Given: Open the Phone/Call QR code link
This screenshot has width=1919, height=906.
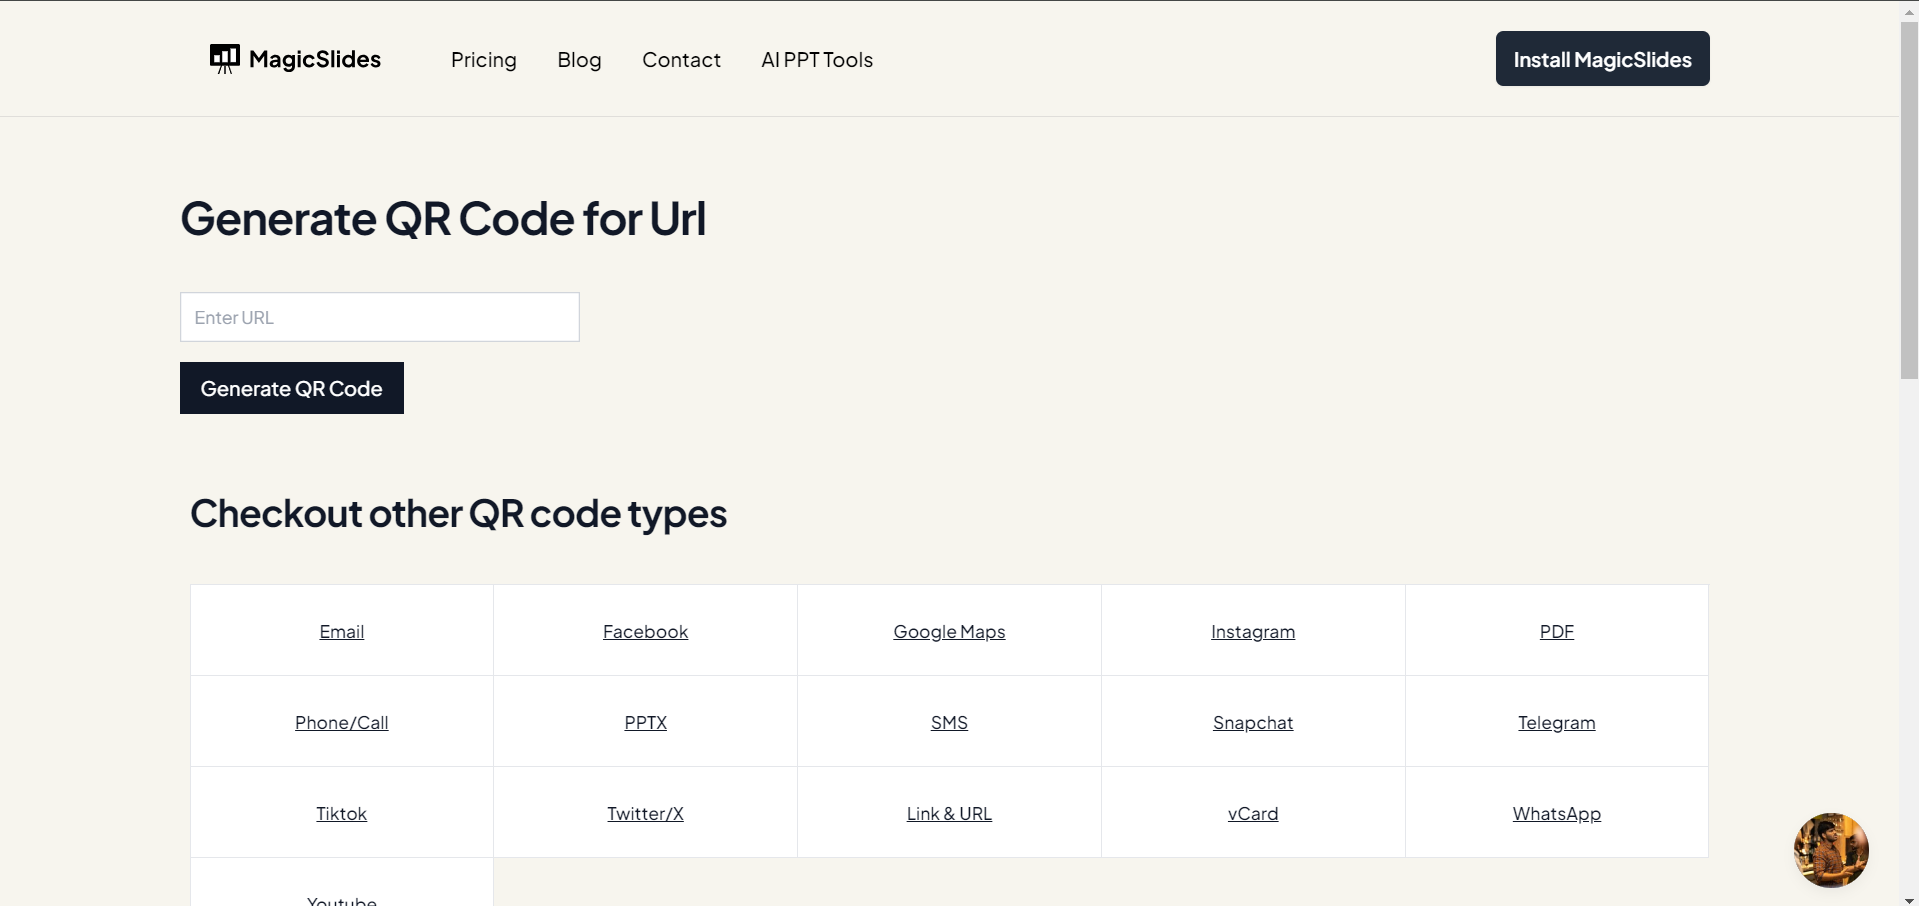Looking at the screenshot, I should 342,723.
